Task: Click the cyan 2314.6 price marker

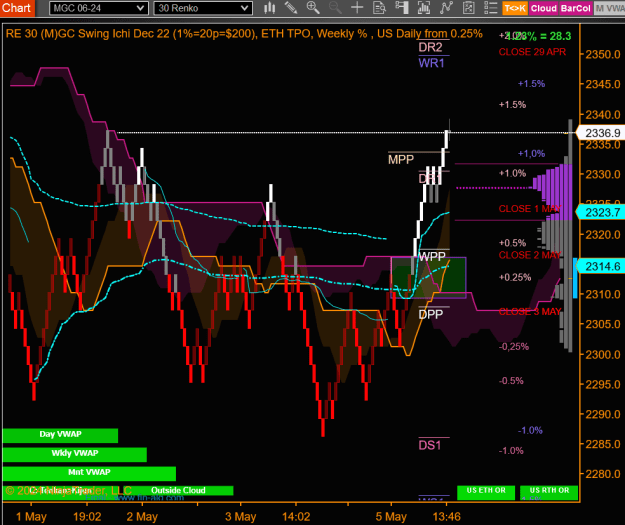Action: tap(601, 266)
